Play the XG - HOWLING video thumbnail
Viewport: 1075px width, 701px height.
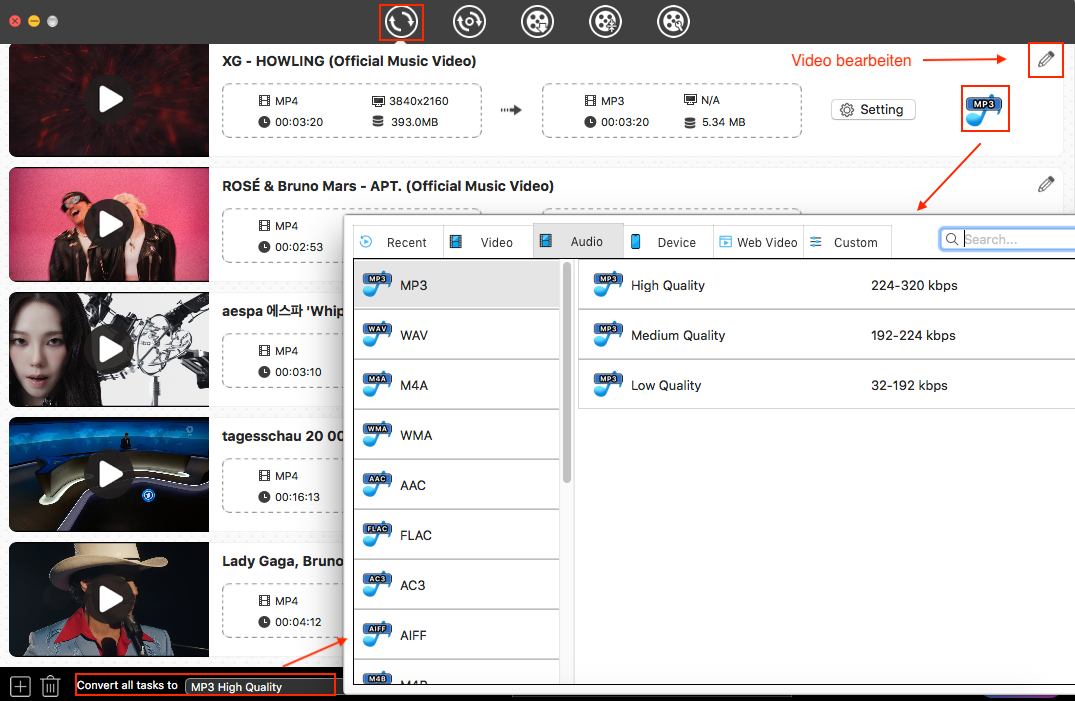[x=110, y=99]
